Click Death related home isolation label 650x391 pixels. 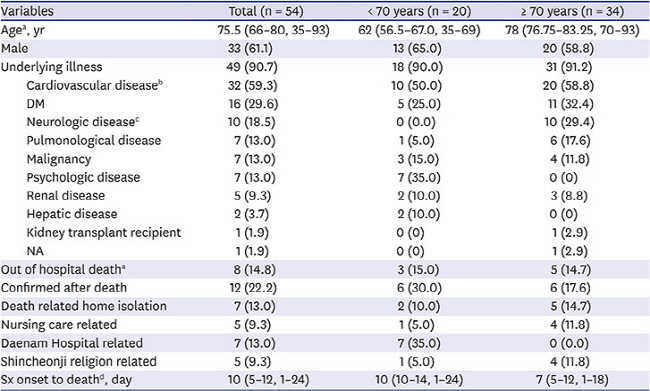pos(84,306)
